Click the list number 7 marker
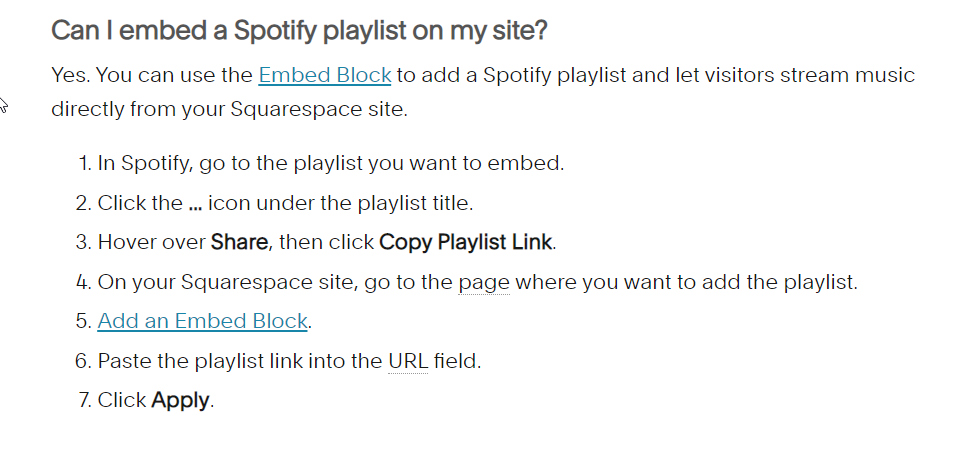Image resolution: width=962 pixels, height=475 pixels. point(85,400)
